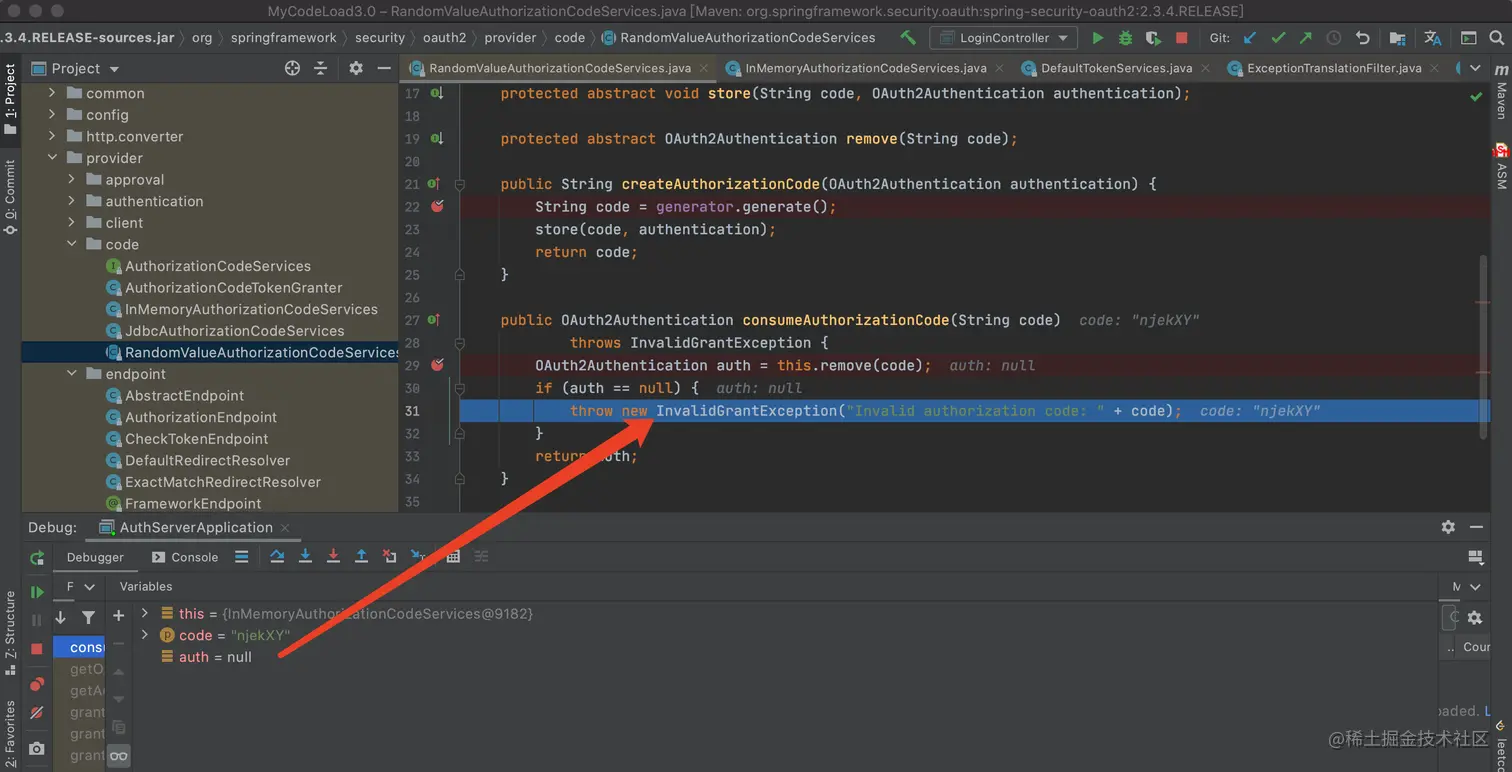This screenshot has height=772, width=1512.
Task: Click Force Step Into red arrow
Action: click(x=333, y=557)
